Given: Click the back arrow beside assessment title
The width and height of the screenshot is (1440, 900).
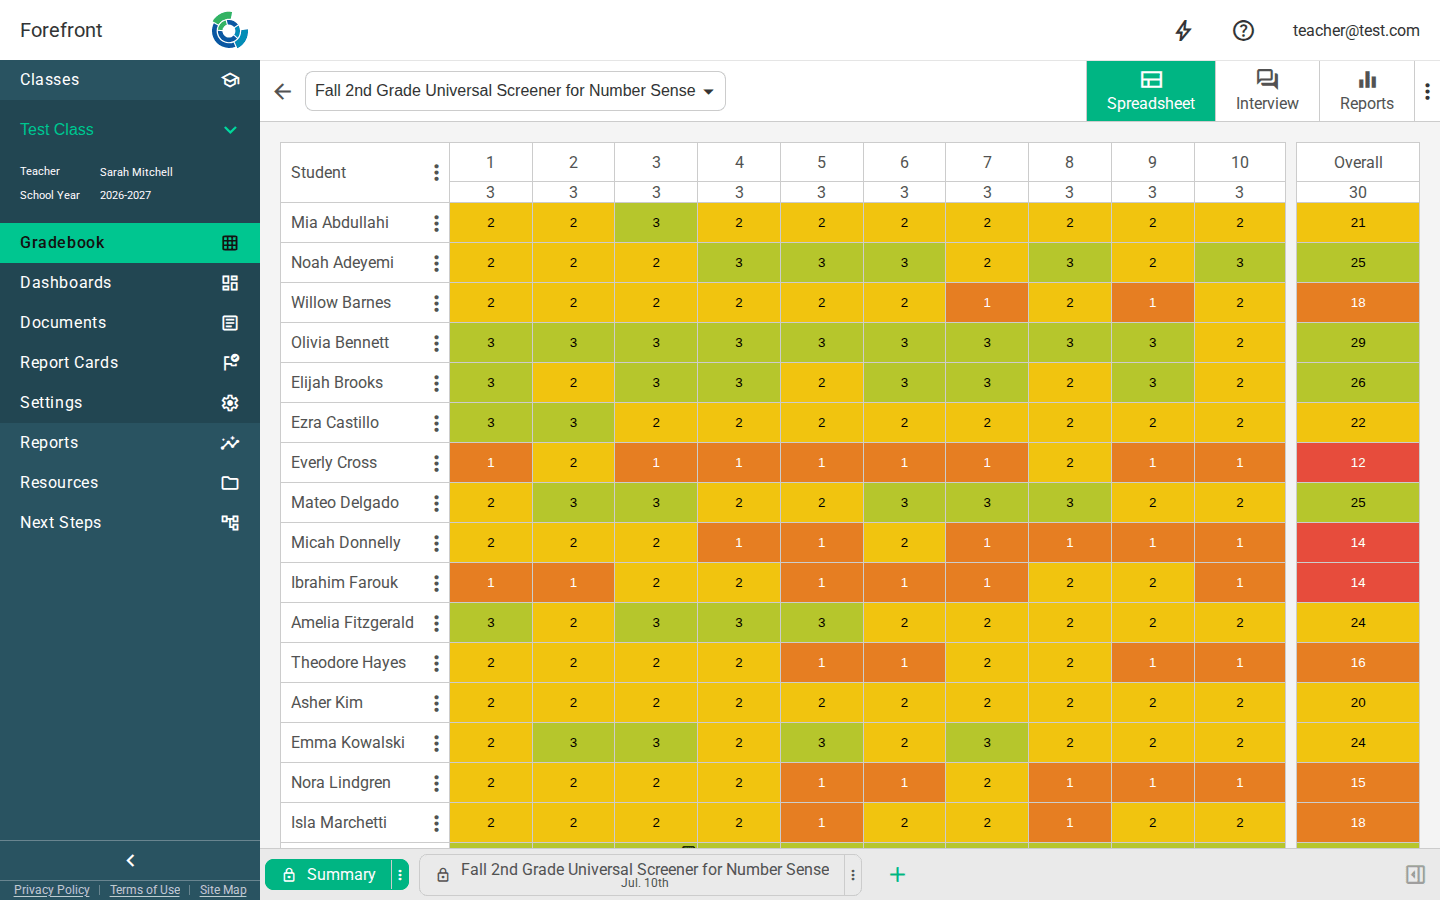Looking at the screenshot, I should coord(283,91).
